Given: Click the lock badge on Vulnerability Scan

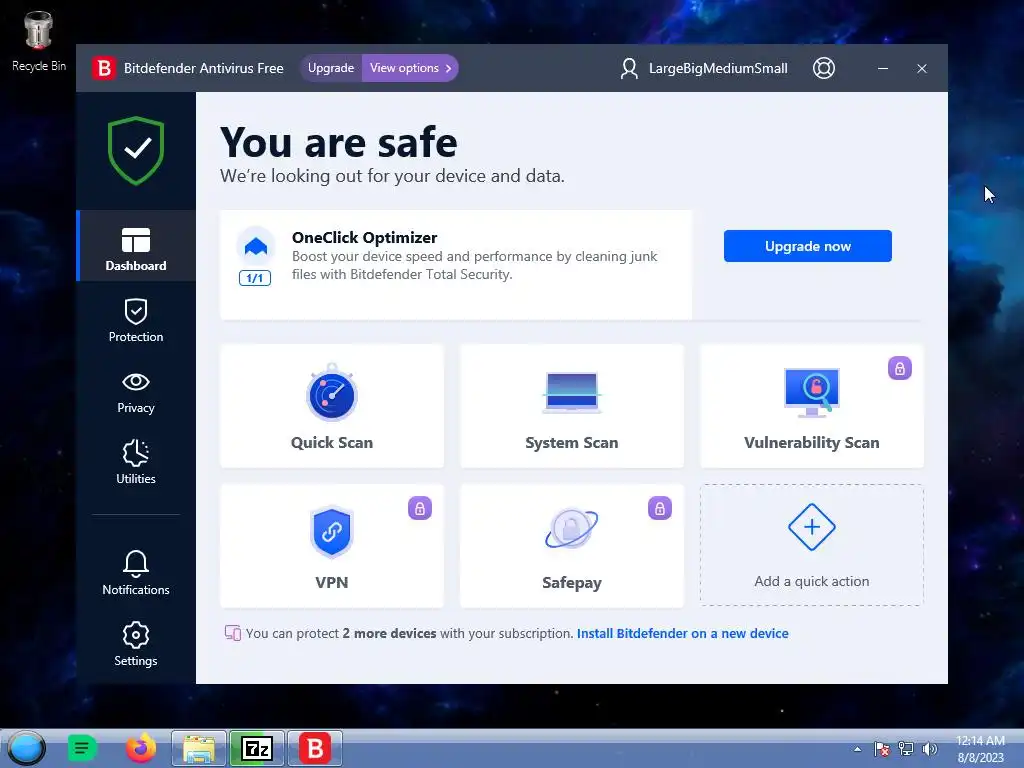Looking at the screenshot, I should coord(899,368).
